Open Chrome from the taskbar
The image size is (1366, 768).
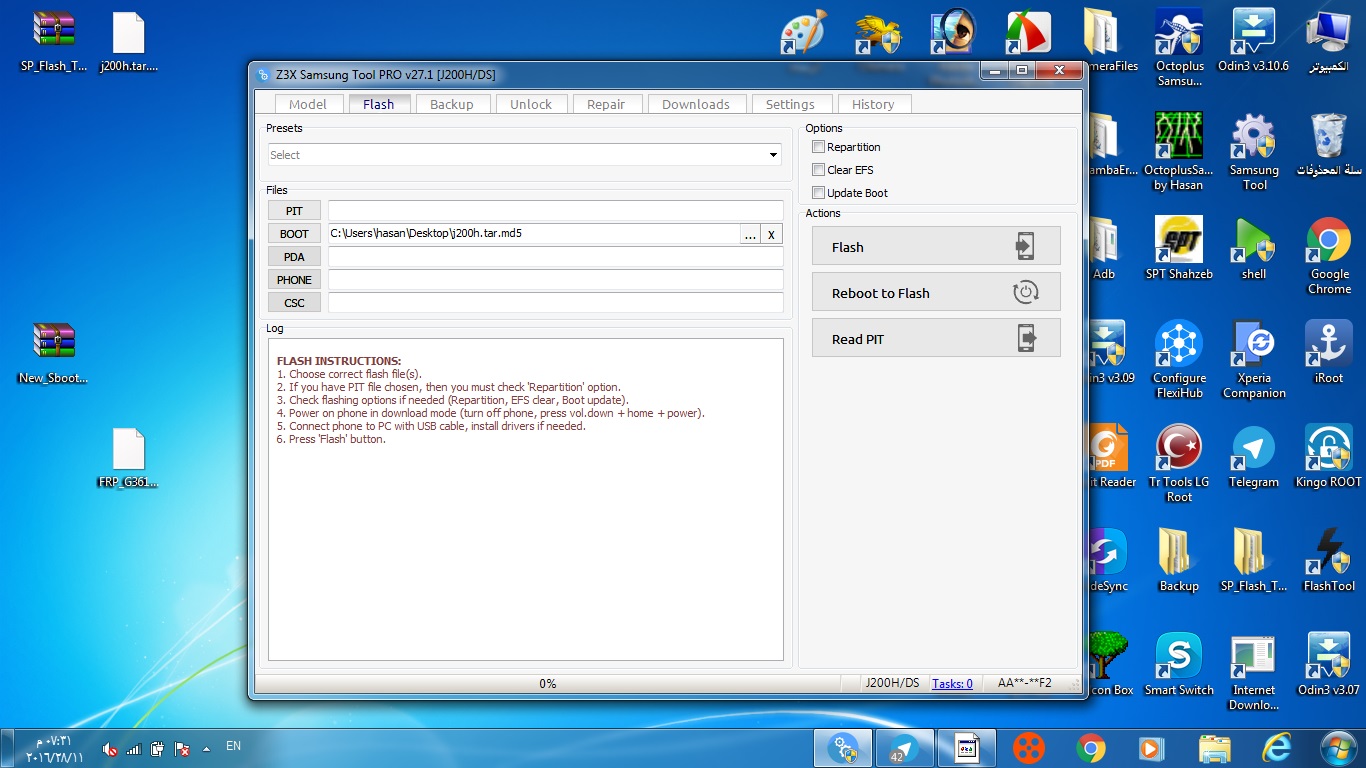pos(1091,748)
